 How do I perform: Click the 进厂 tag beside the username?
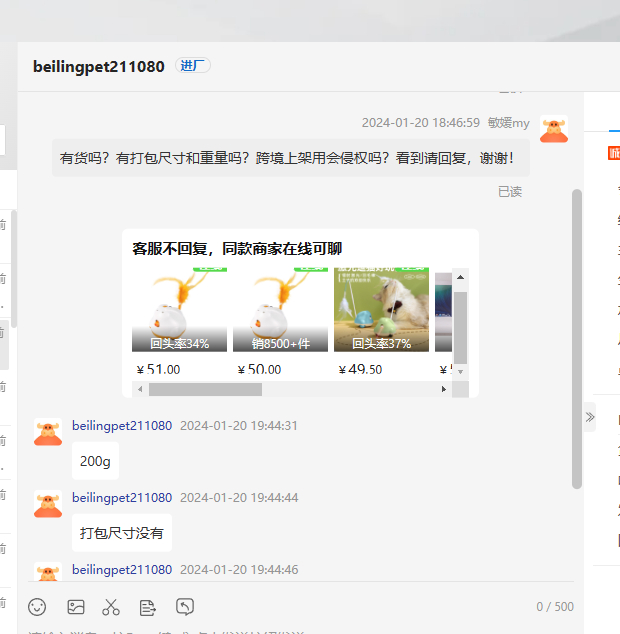tap(193, 66)
